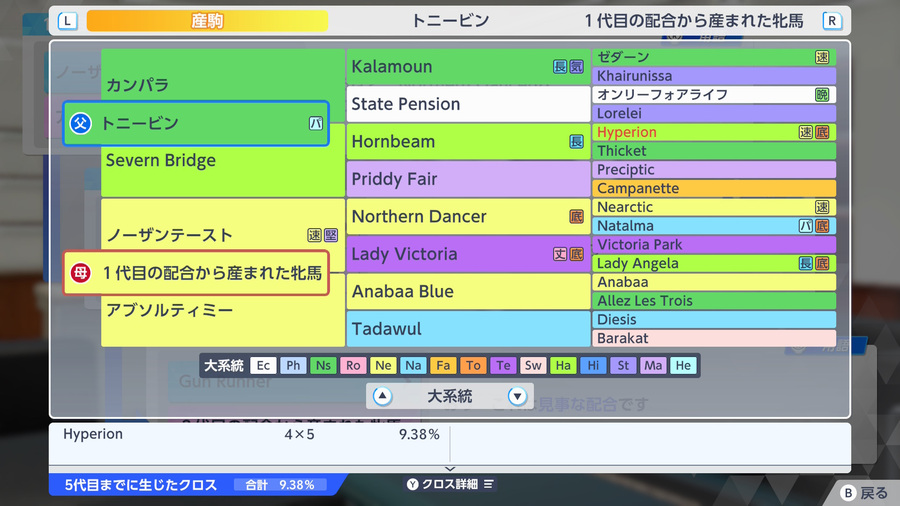Click the Te lineage color swatch
The width and height of the screenshot is (900, 506).
[x=503, y=365]
